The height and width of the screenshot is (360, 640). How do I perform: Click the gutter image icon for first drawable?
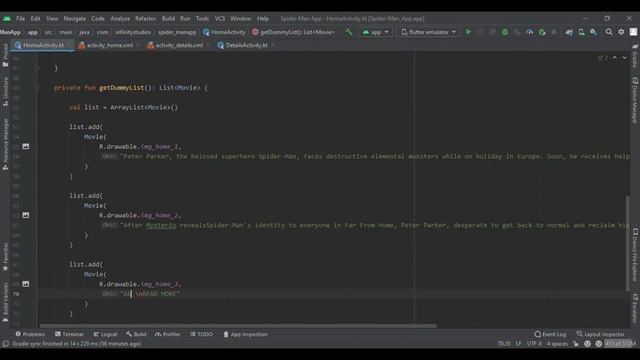tap(26, 146)
